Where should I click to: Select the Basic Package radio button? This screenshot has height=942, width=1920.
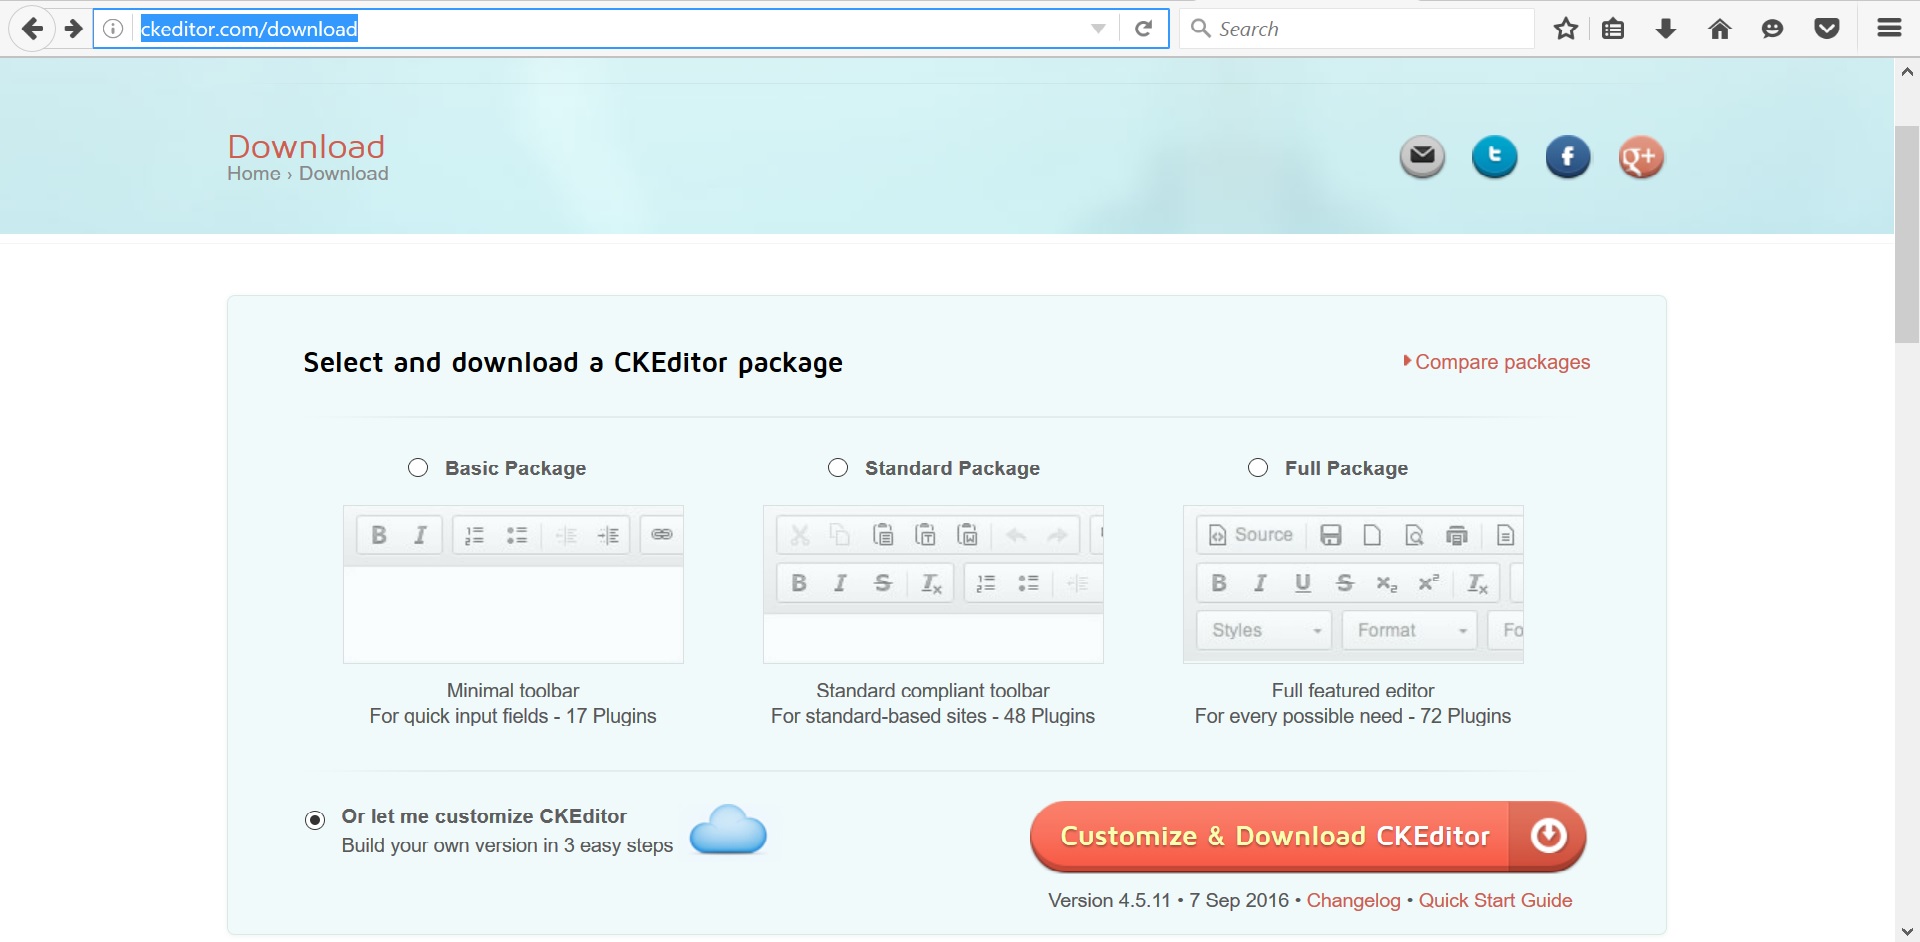pos(417,467)
